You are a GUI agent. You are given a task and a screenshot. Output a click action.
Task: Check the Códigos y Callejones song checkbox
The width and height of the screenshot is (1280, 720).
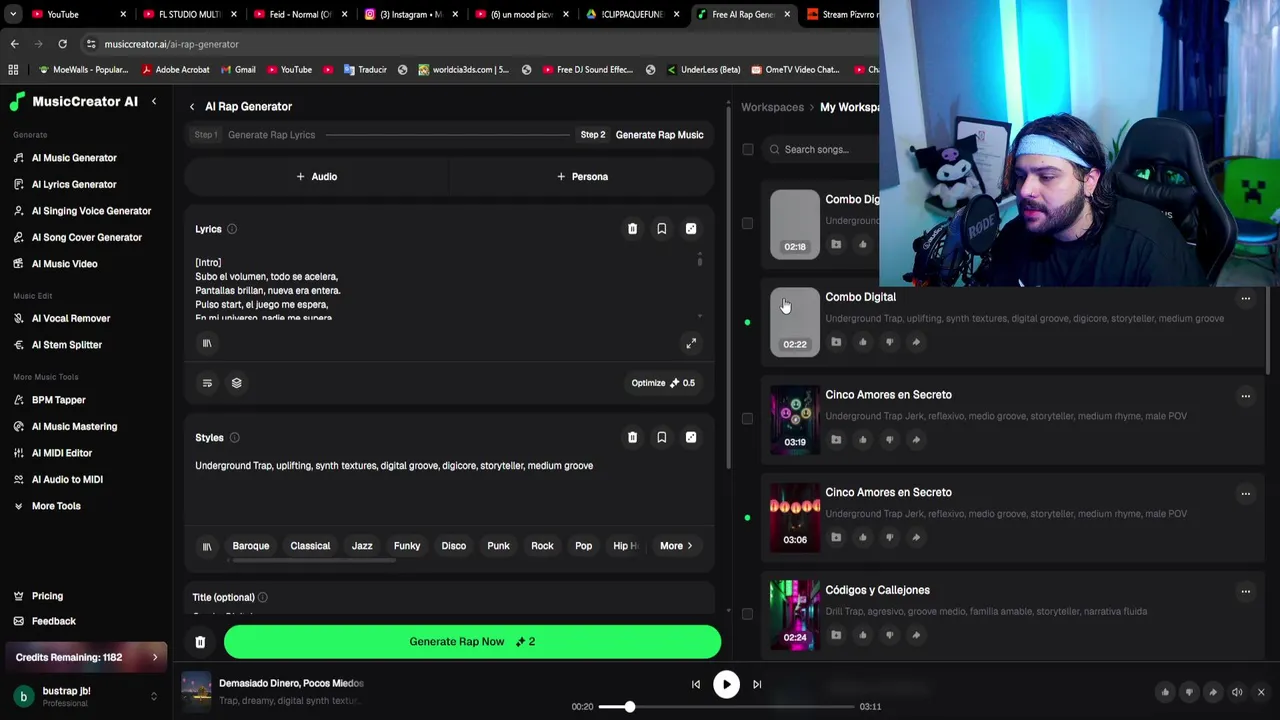coord(747,614)
